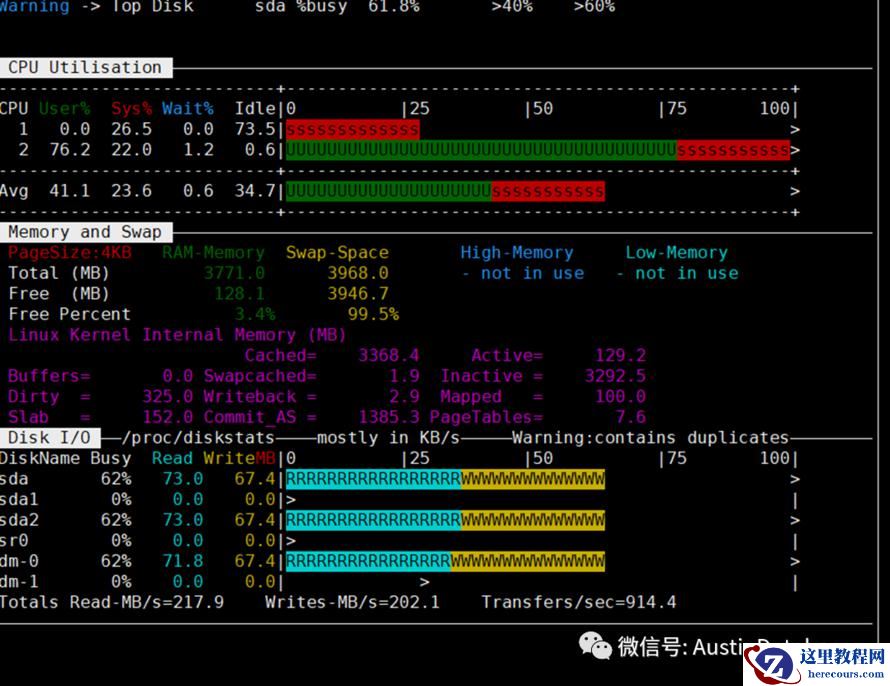The height and width of the screenshot is (686, 890).
Task: Click the '>60%' threshold in warning line
Action: click(594, 7)
